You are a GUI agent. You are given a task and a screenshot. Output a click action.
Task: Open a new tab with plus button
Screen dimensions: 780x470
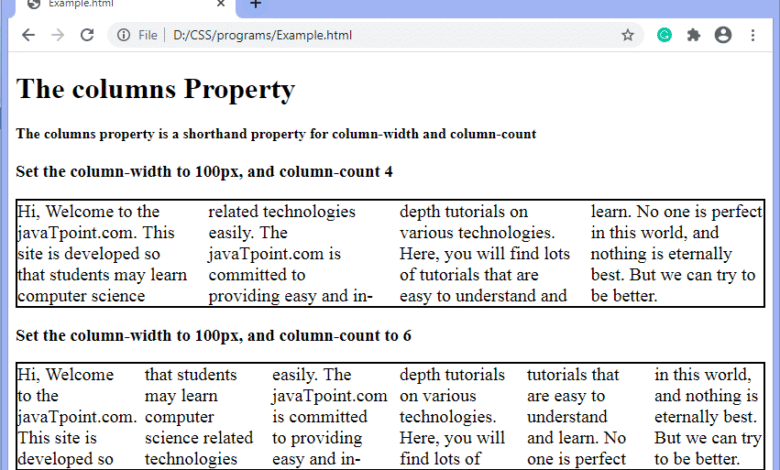[256, 4]
